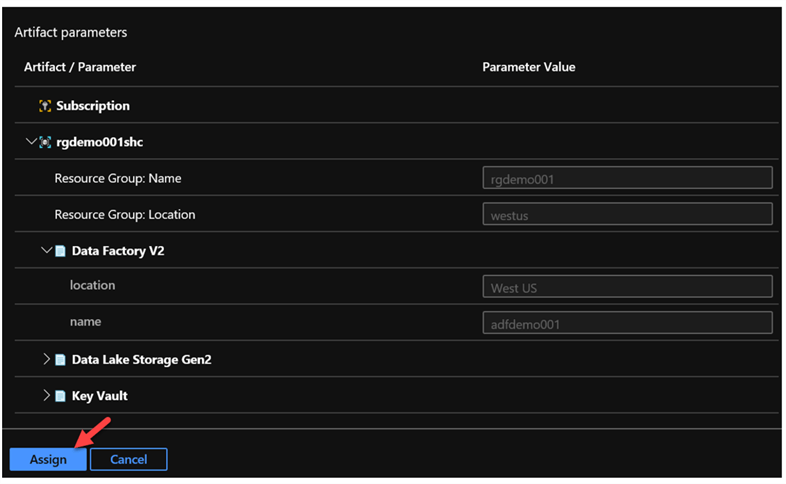This screenshot has height=484, width=786.
Task: Click the Data Factory name field
Action: point(626,323)
